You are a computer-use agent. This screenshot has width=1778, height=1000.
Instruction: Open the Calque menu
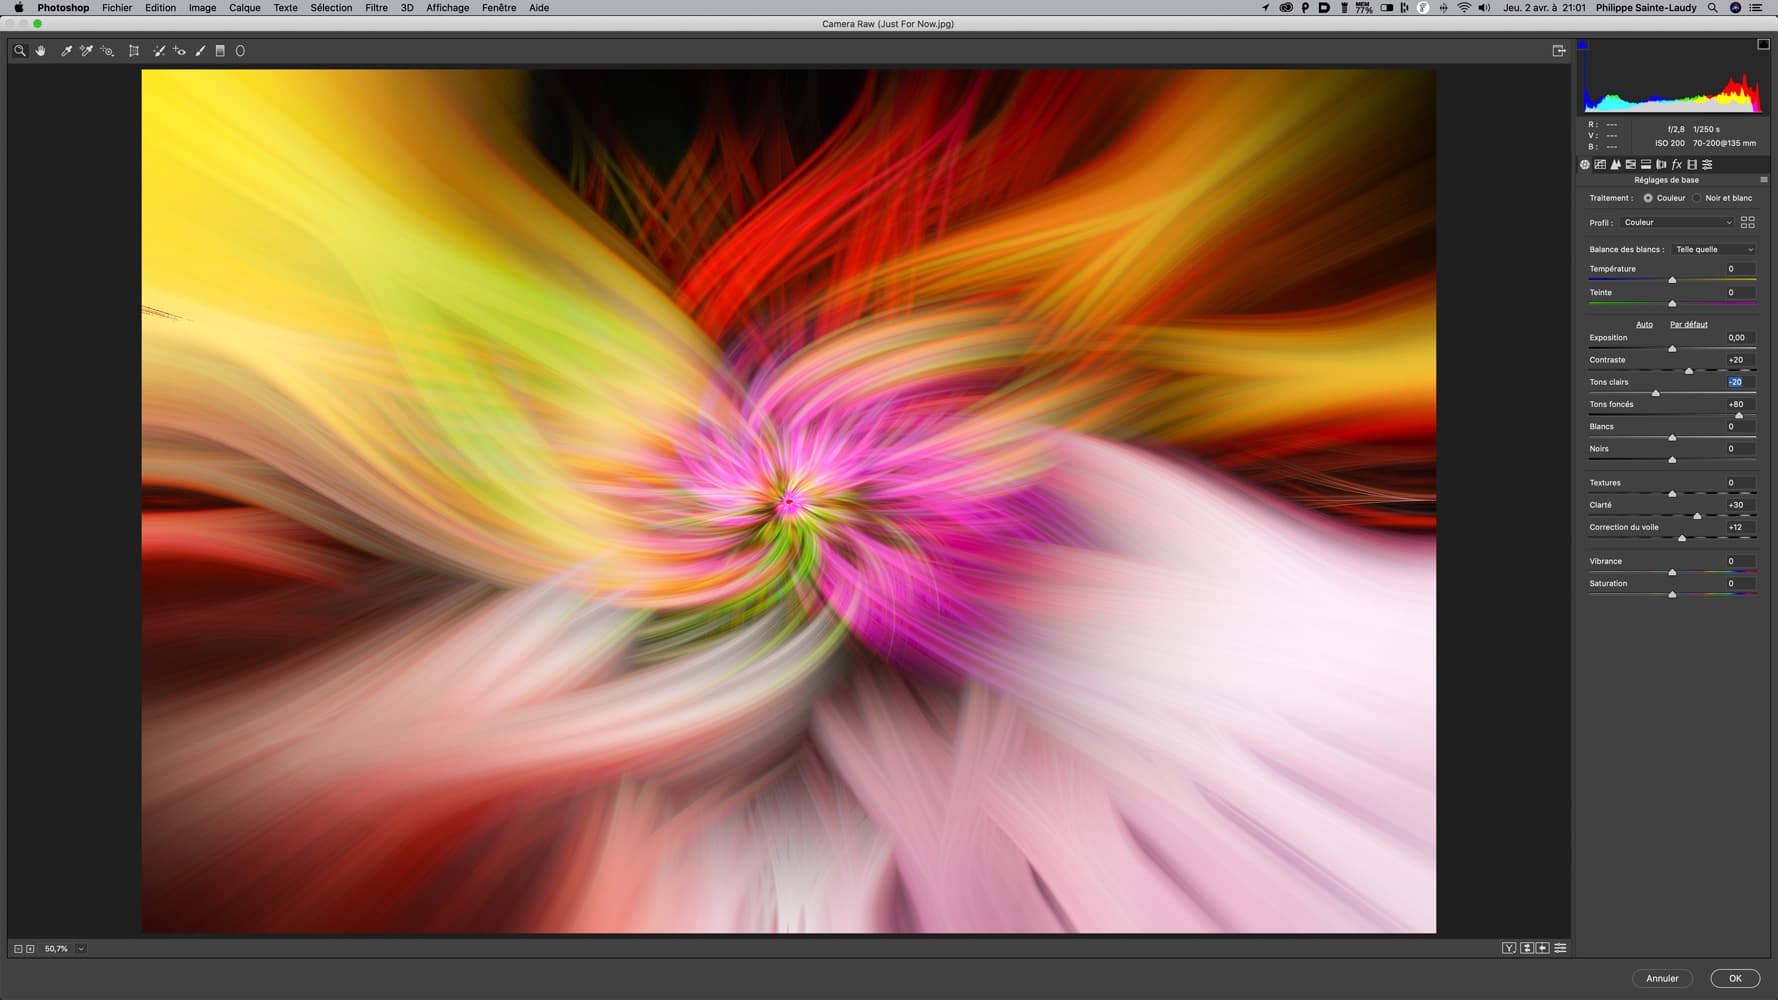(x=244, y=8)
